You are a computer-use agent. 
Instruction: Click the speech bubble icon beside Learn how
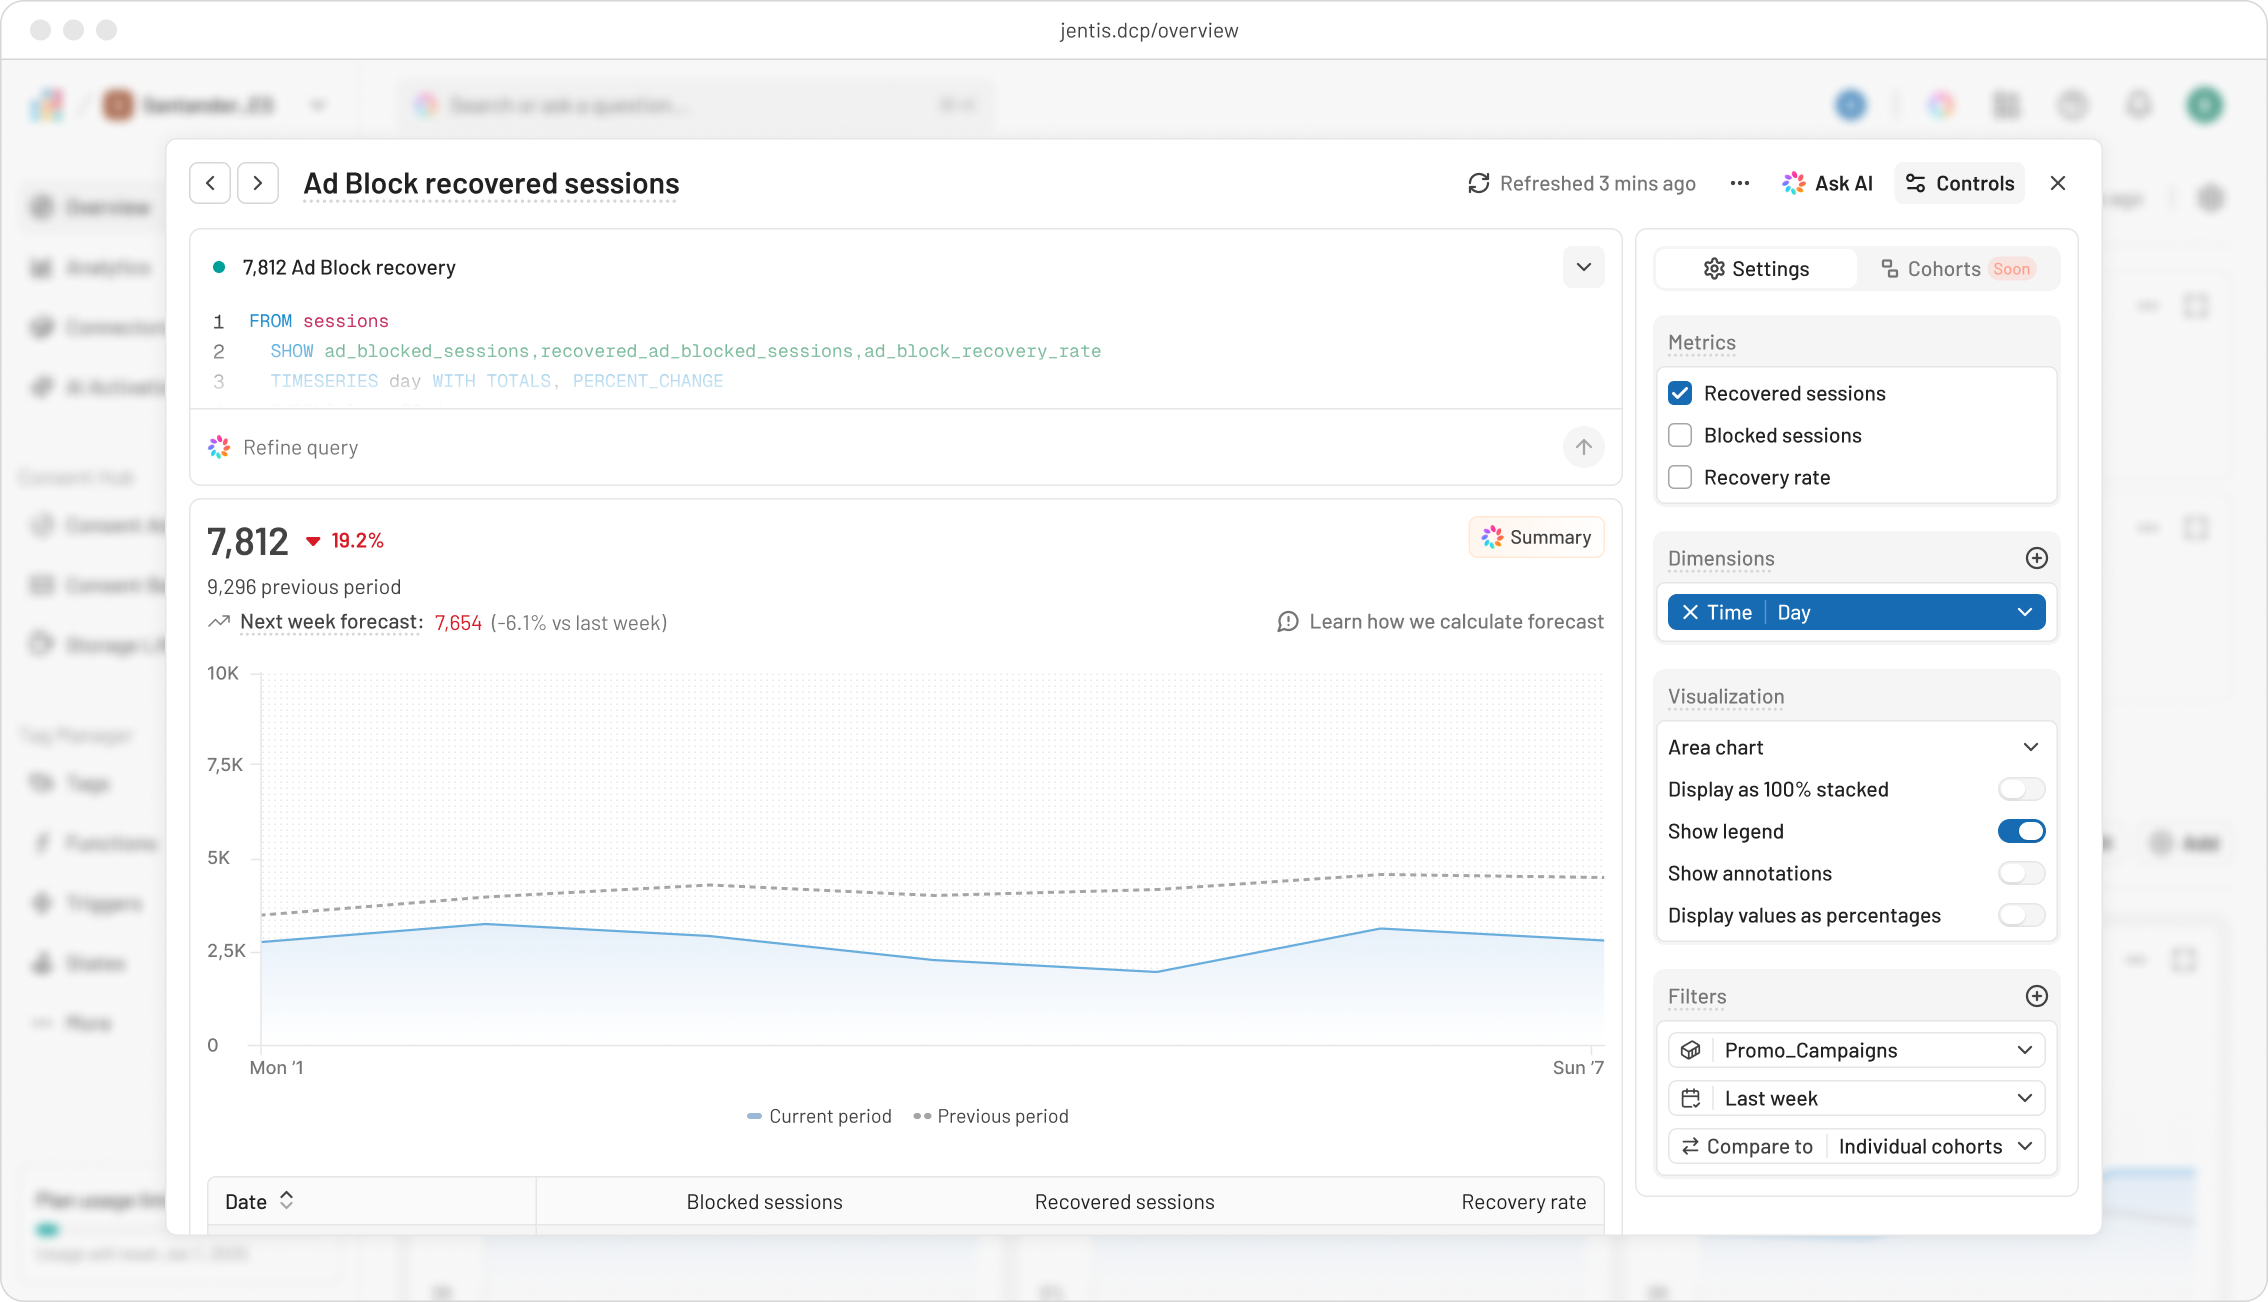coord(1288,622)
